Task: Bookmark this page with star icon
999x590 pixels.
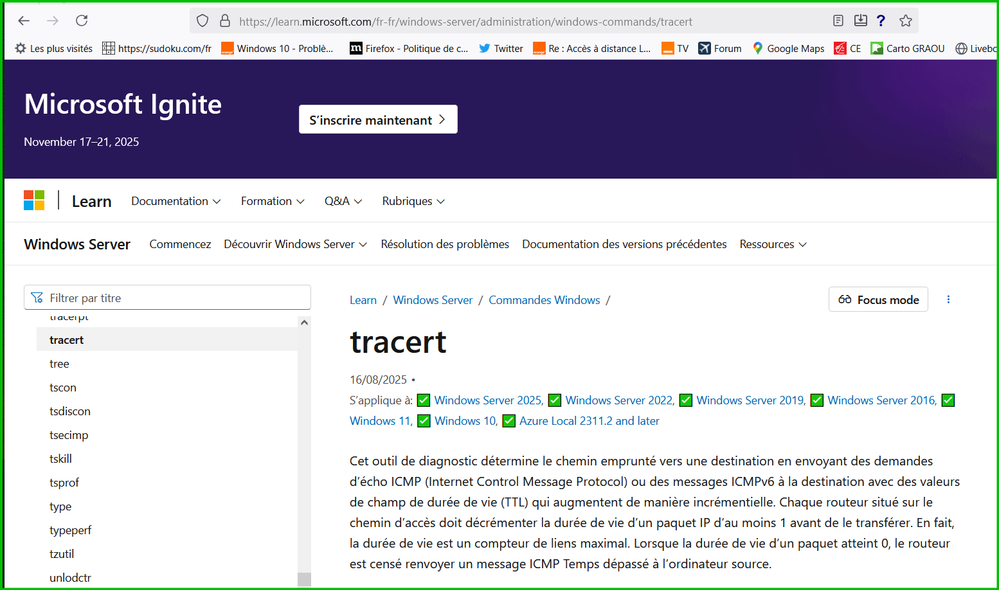Action: tap(905, 21)
